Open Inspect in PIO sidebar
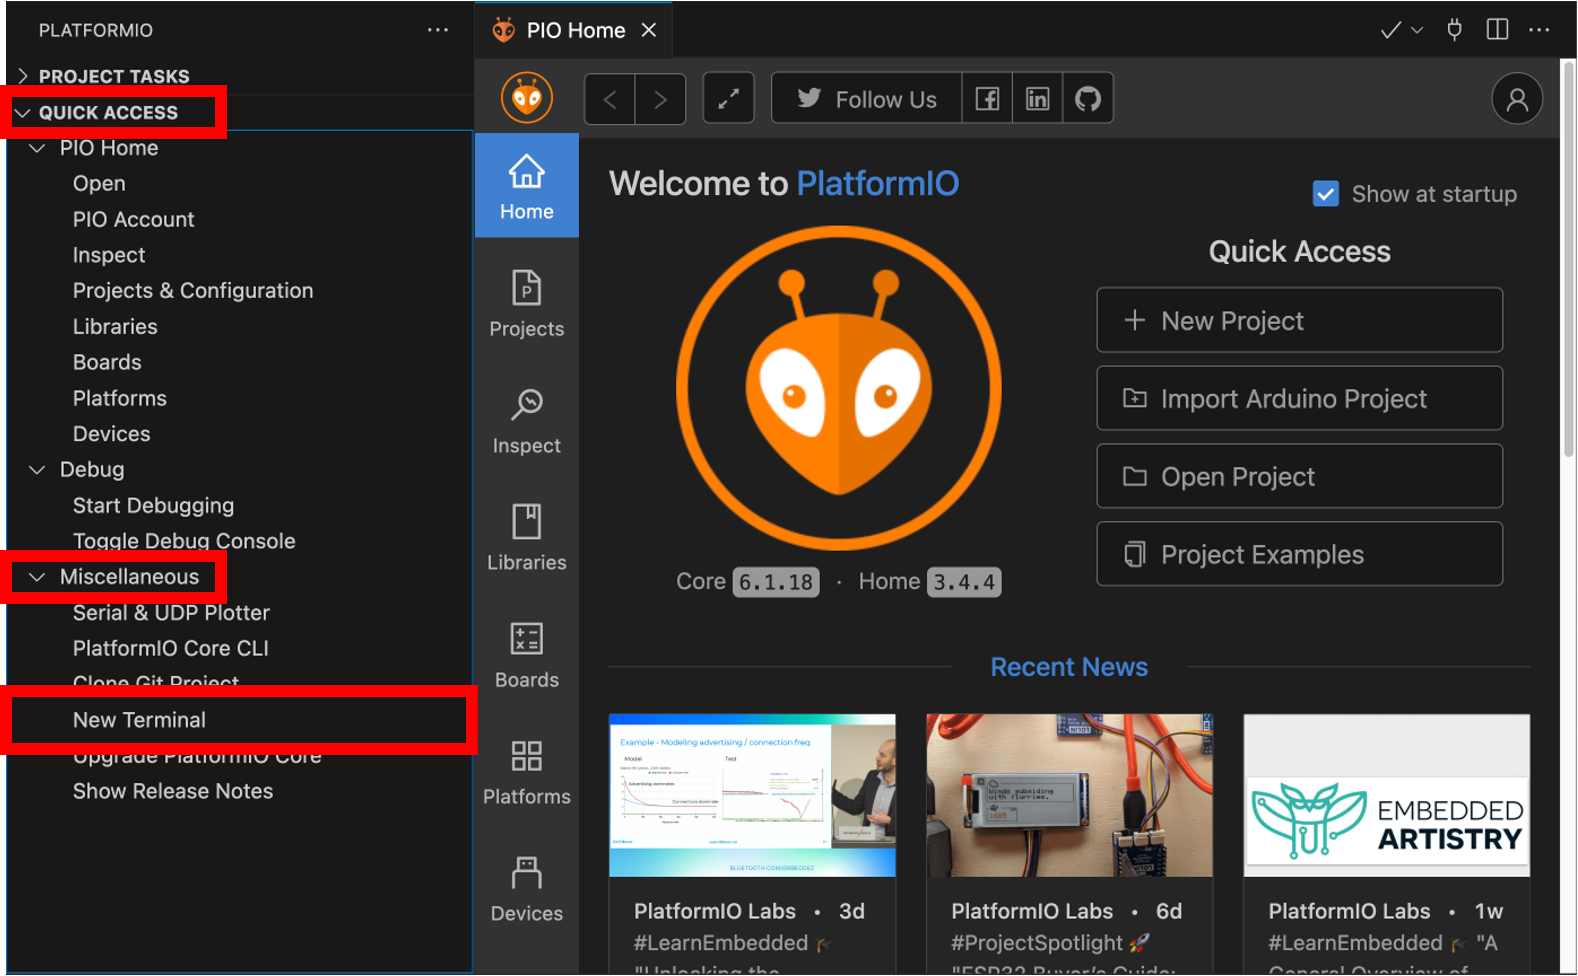This screenshot has height=976, width=1578. (x=526, y=421)
